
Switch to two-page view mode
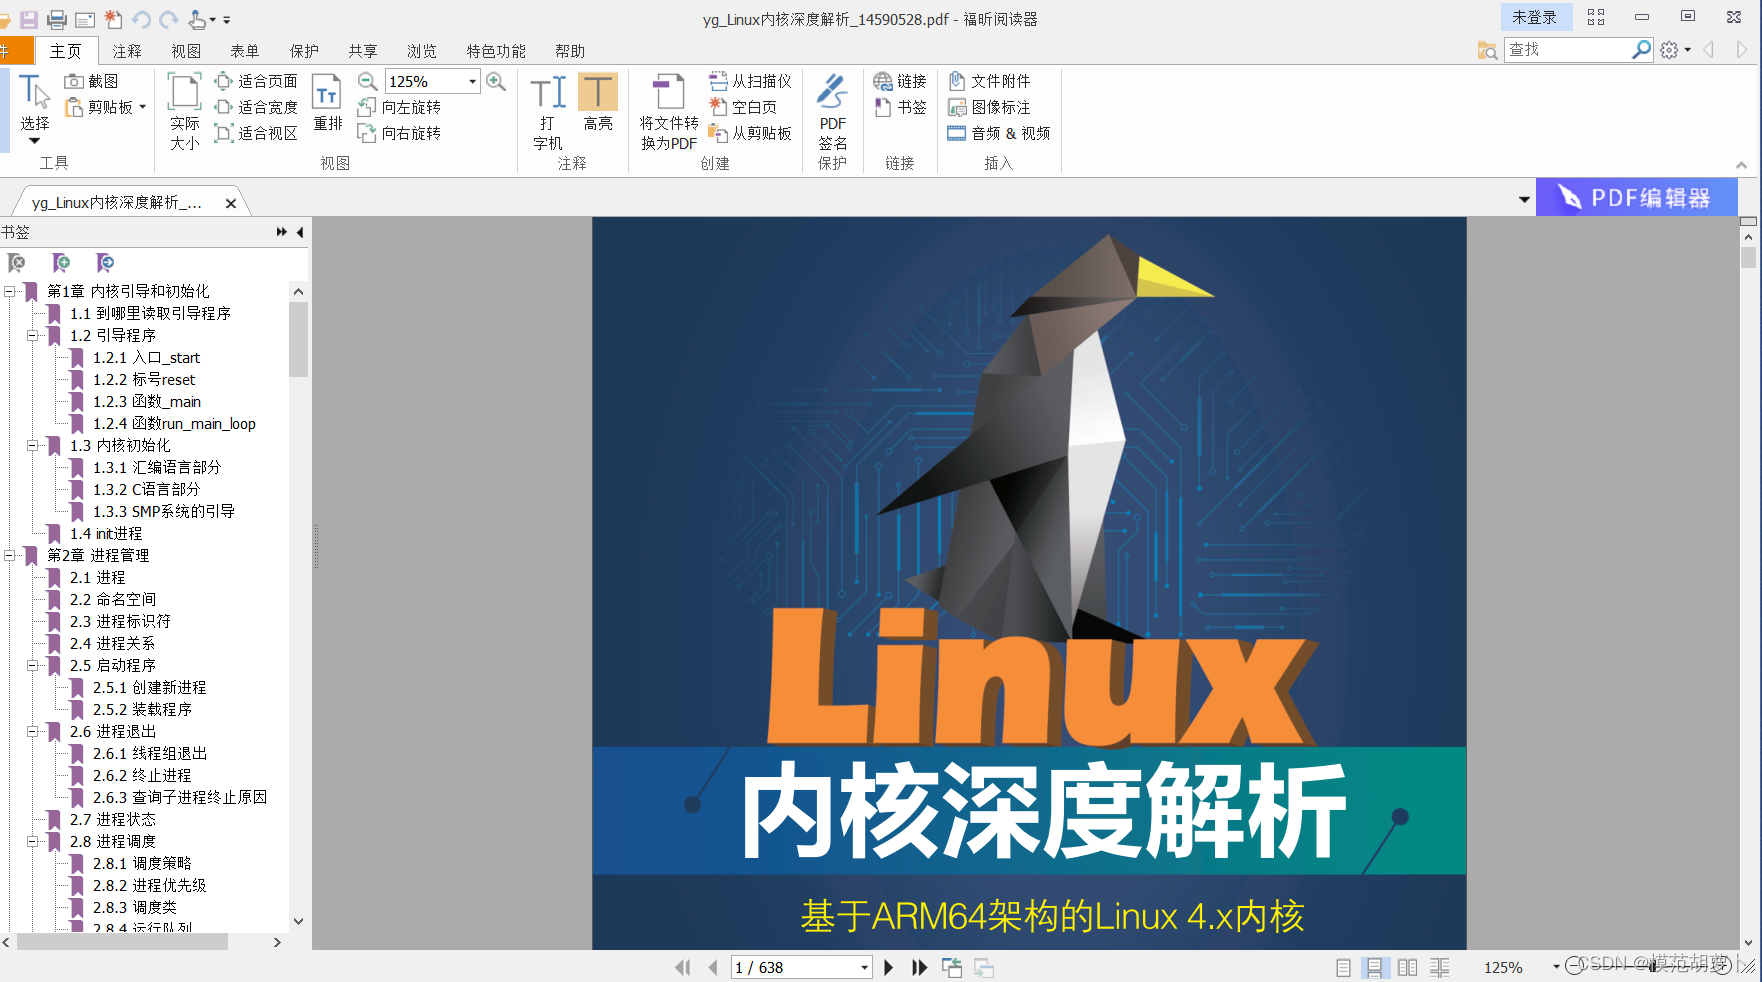(1407, 967)
